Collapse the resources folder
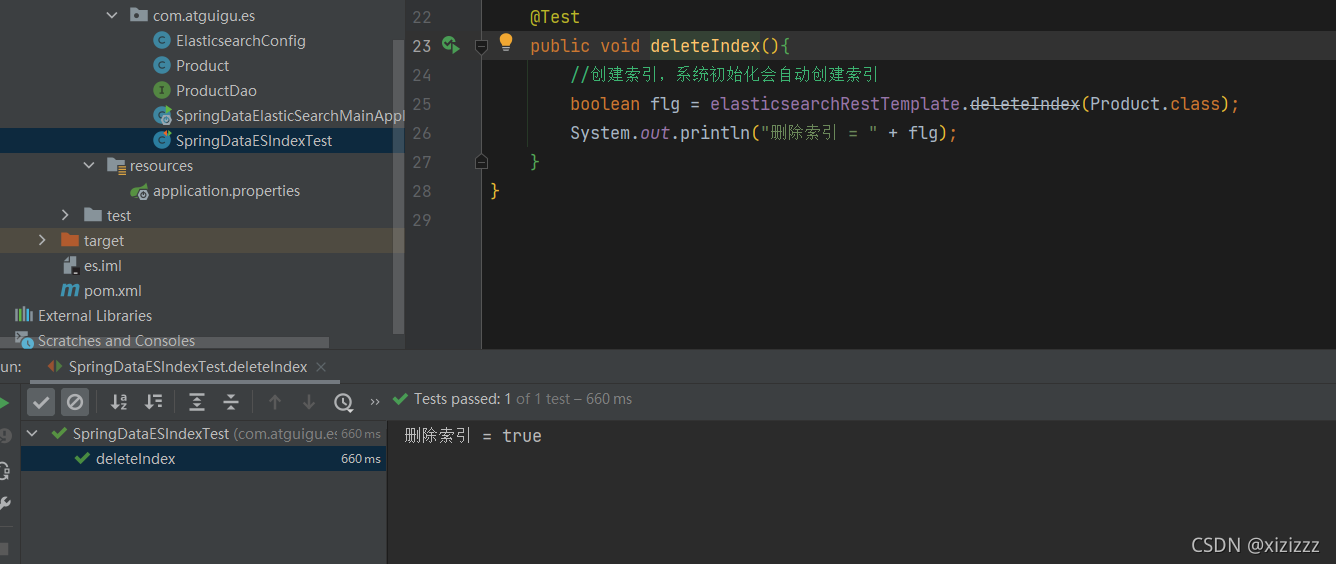Image resolution: width=1336 pixels, height=564 pixels. coord(89,166)
